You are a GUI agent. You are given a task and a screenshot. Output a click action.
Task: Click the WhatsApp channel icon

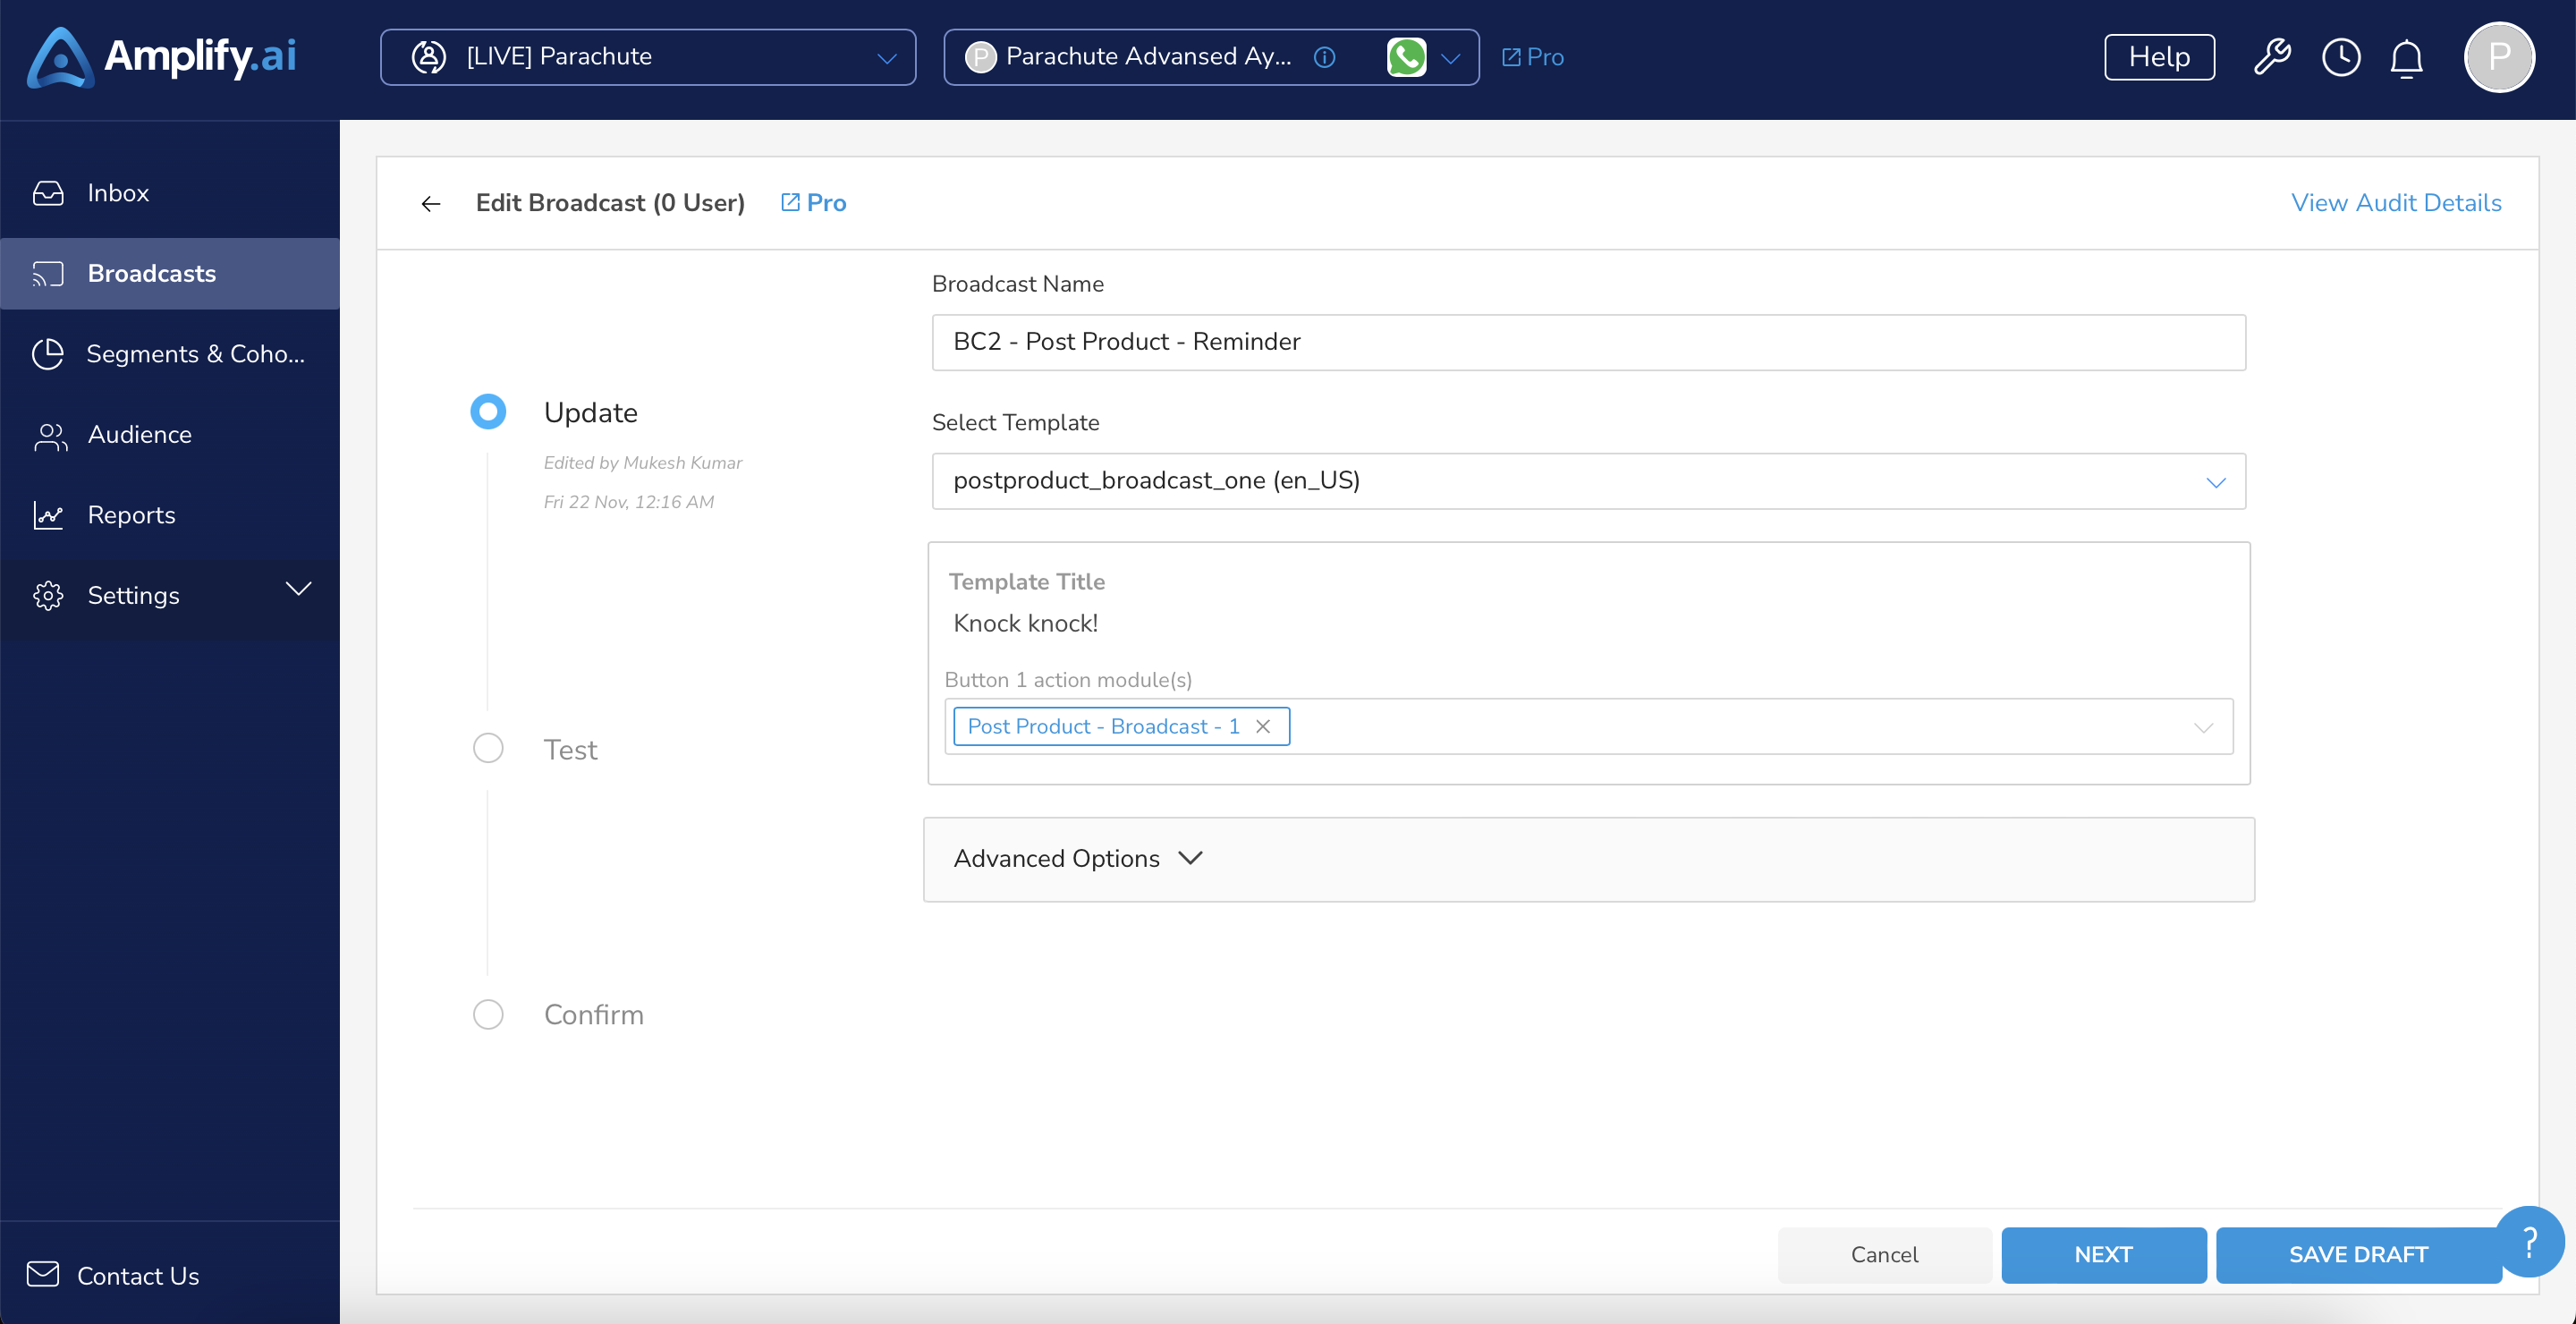(x=1406, y=57)
